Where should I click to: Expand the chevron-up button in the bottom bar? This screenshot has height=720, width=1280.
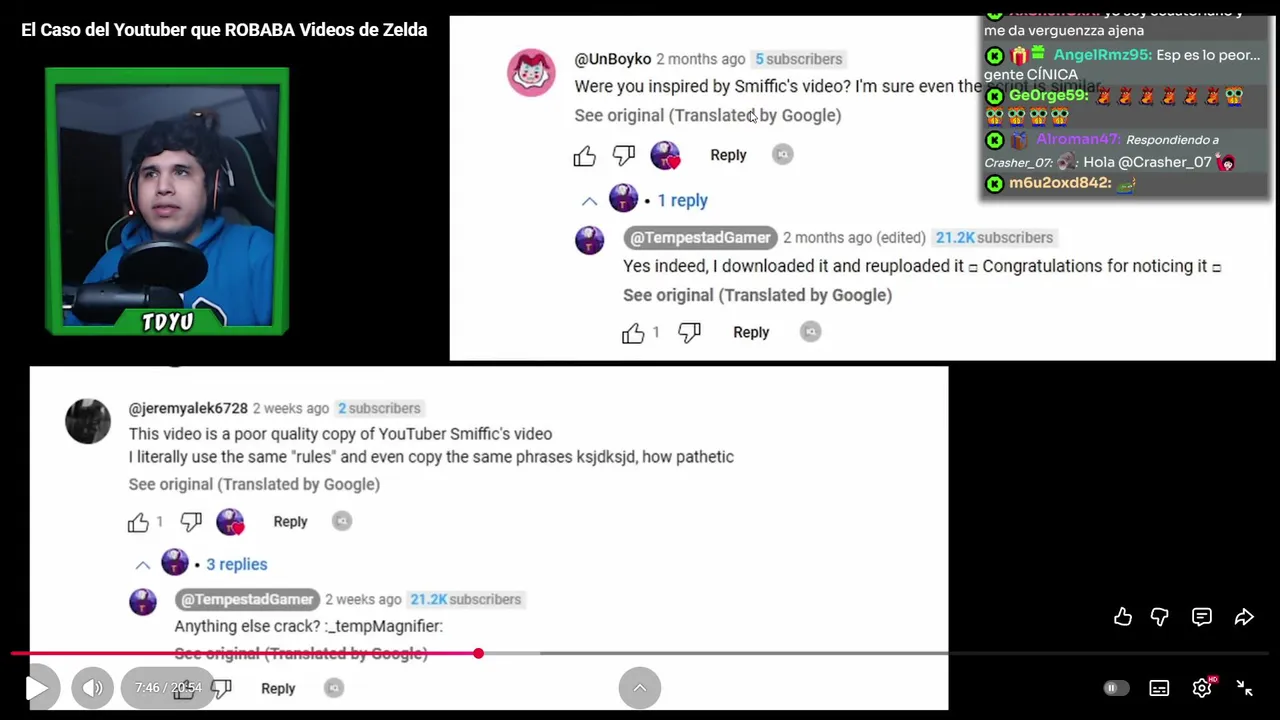(640, 688)
